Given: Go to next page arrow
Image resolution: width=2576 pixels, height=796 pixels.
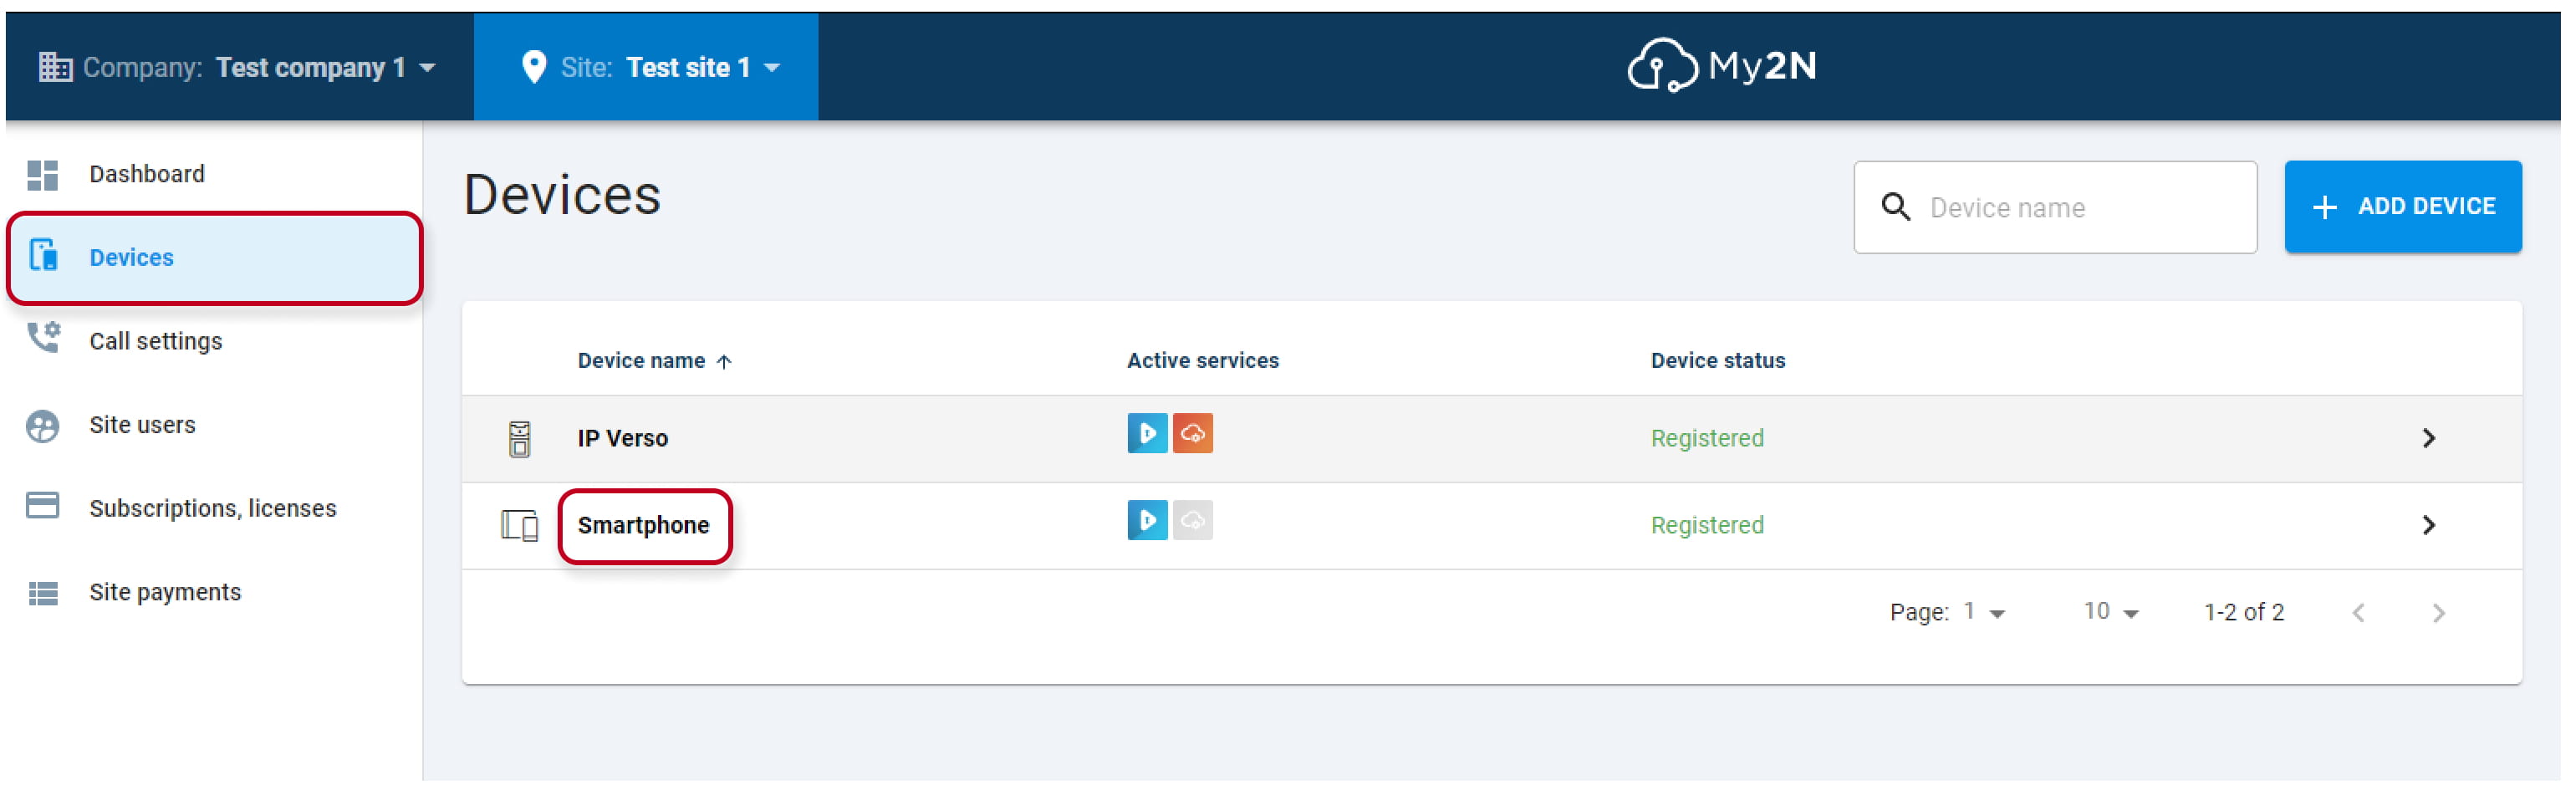Looking at the screenshot, I should [2438, 613].
